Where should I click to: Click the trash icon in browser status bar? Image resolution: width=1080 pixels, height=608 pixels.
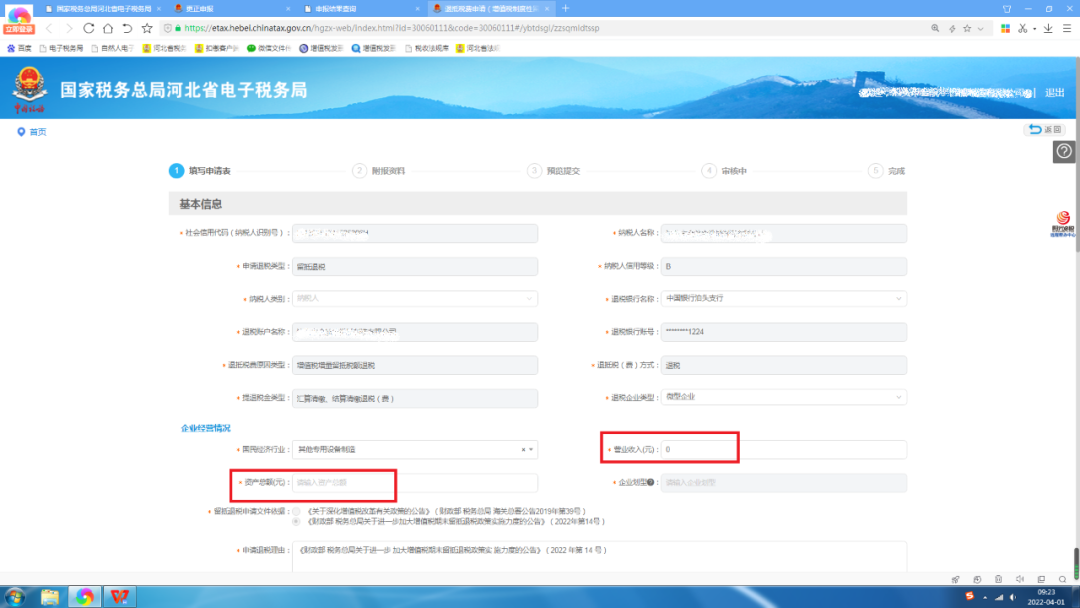[x=998, y=579]
